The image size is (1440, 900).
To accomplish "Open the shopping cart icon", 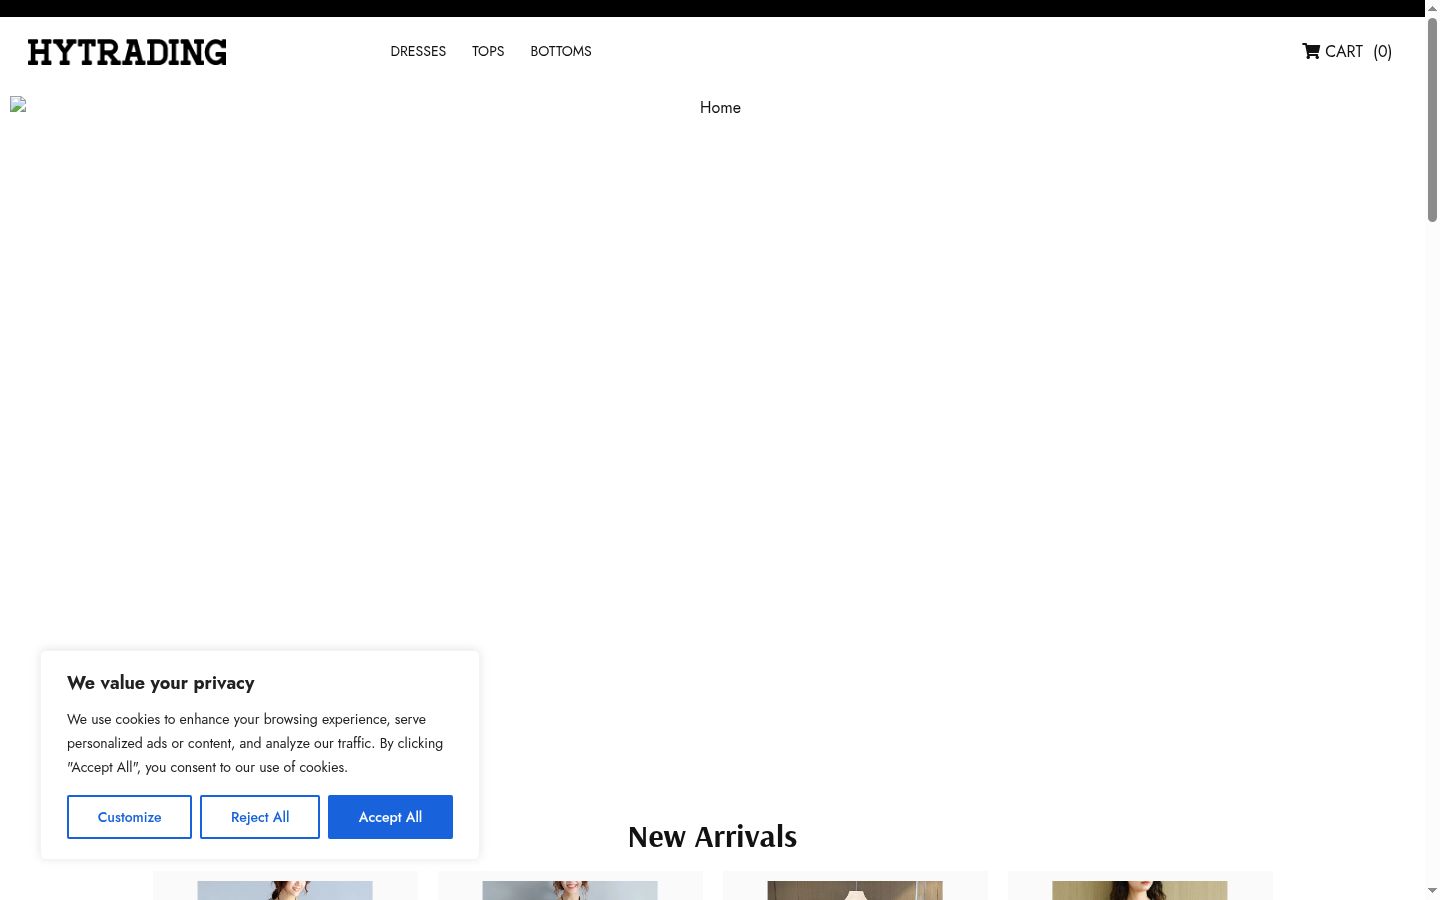I will [x=1311, y=51].
